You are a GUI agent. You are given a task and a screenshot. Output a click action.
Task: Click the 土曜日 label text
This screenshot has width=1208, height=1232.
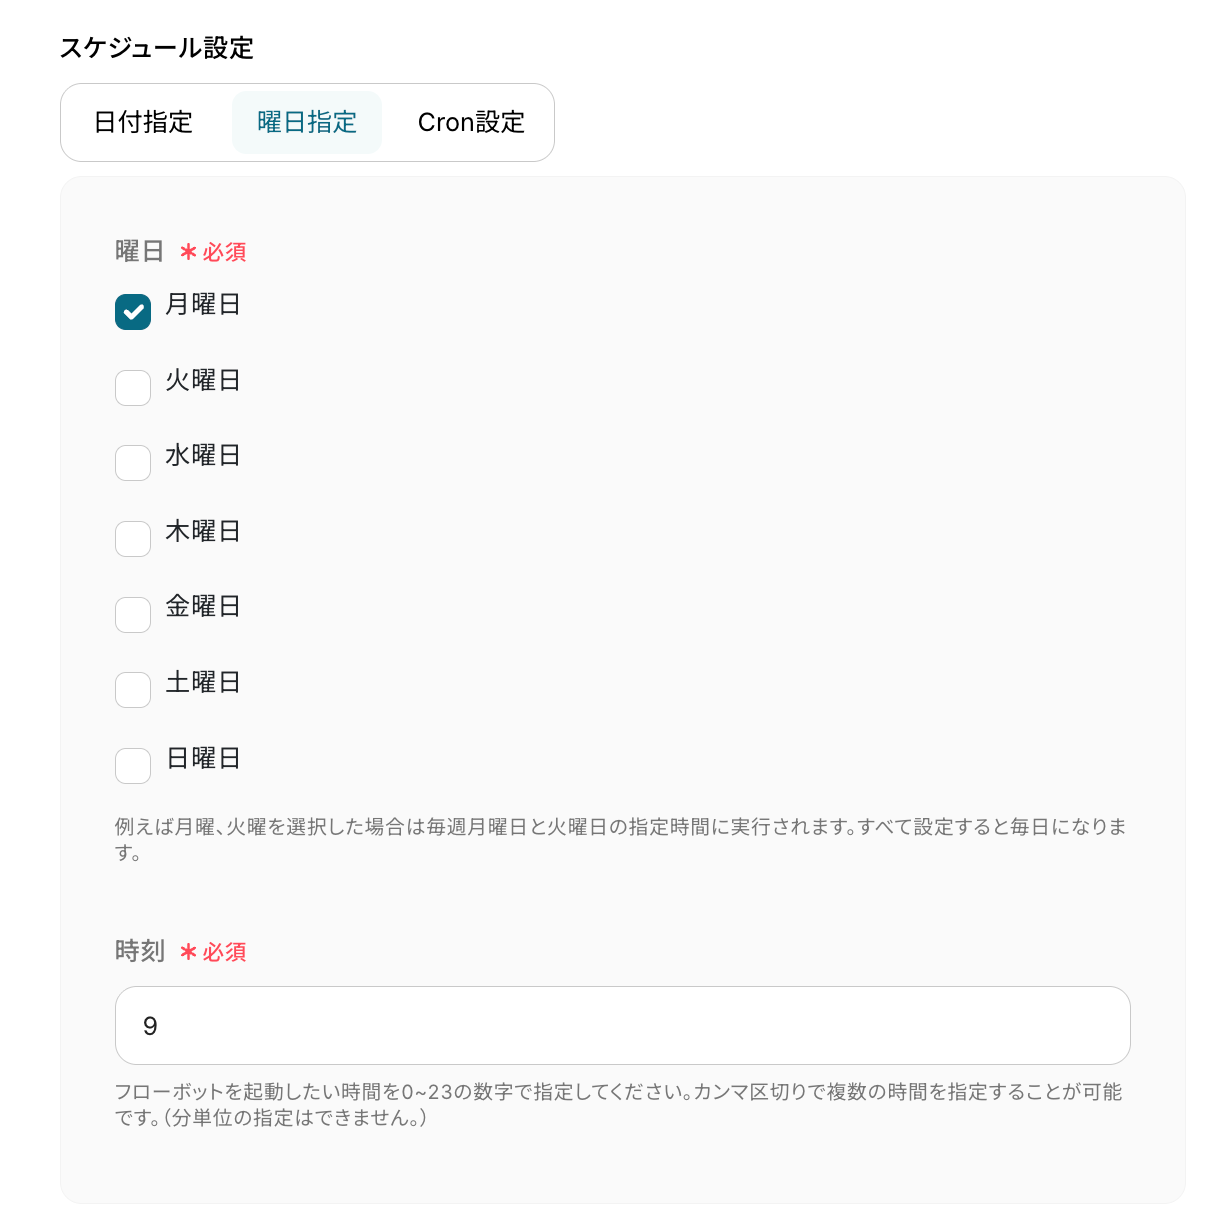pyautogui.click(x=203, y=682)
